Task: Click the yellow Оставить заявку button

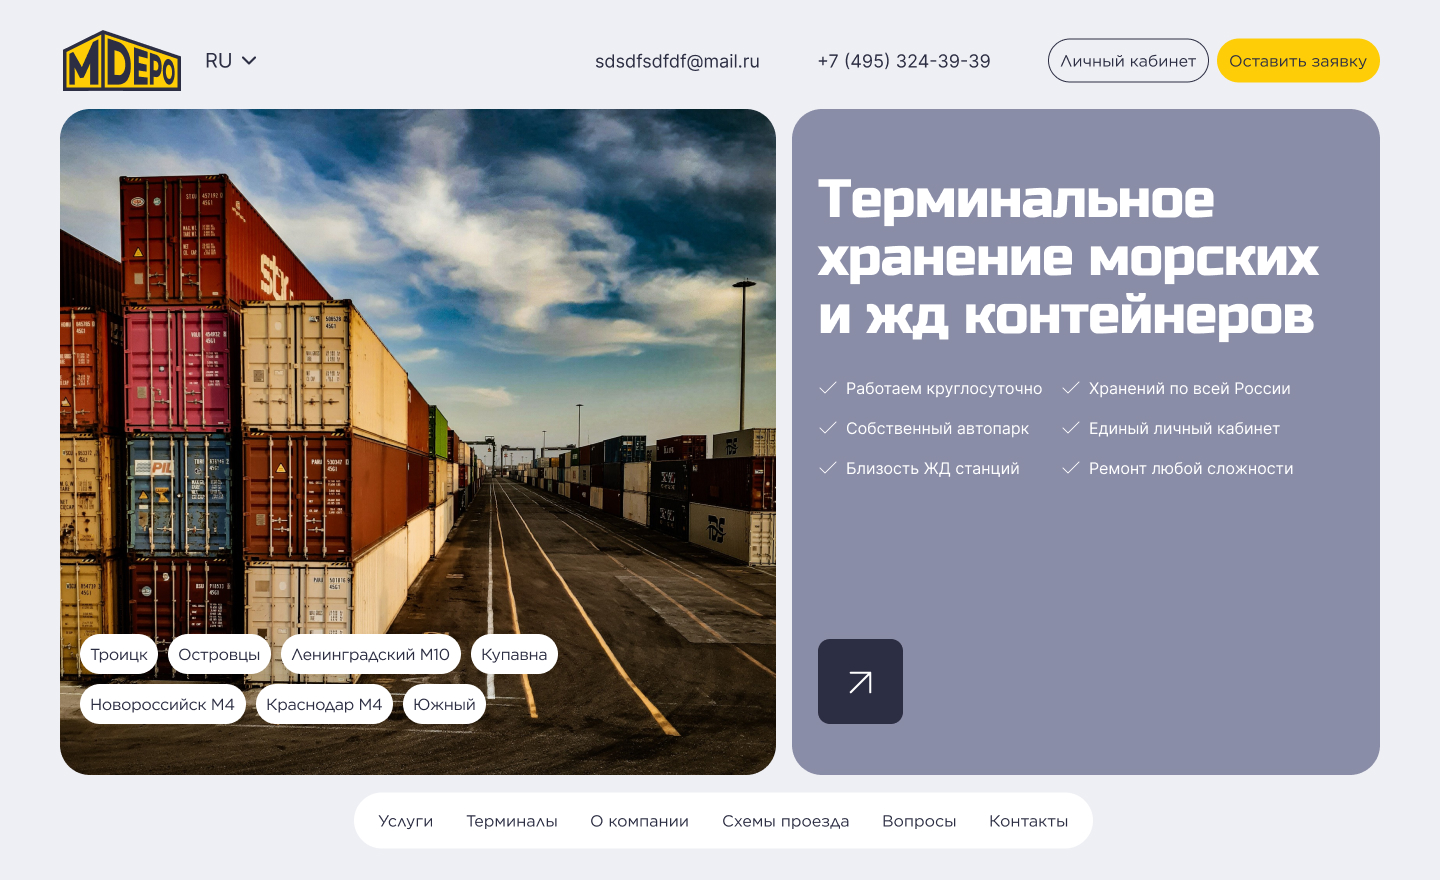Action: 1297,60
